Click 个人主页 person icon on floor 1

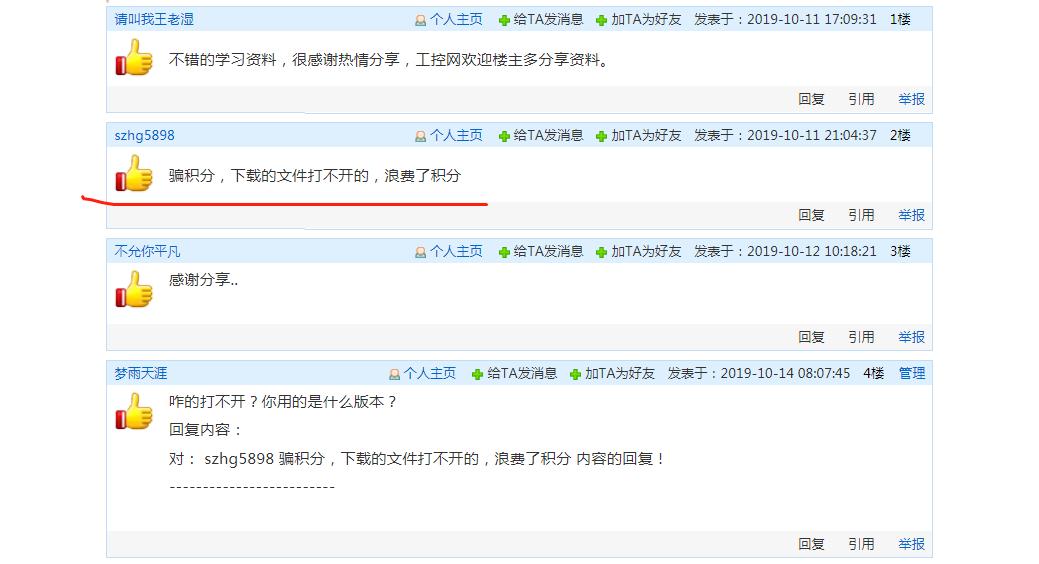pyautogui.click(x=421, y=20)
